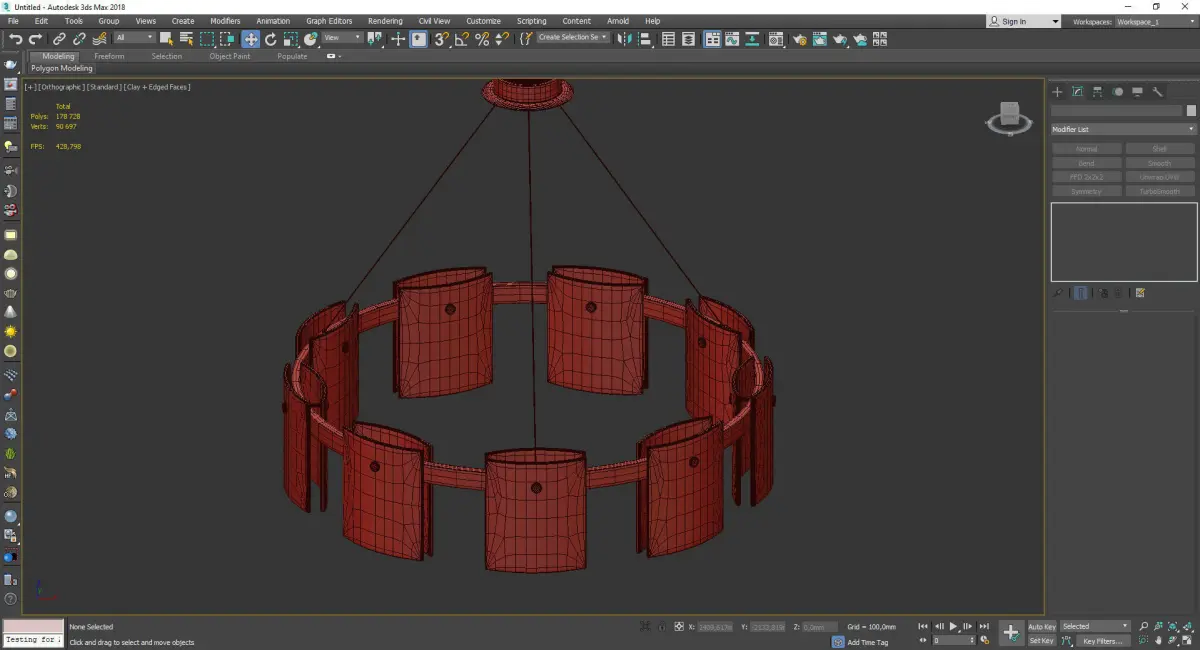Image resolution: width=1200 pixels, height=650 pixels.
Task: Open the Key Filters button
Action: [x=1103, y=641]
